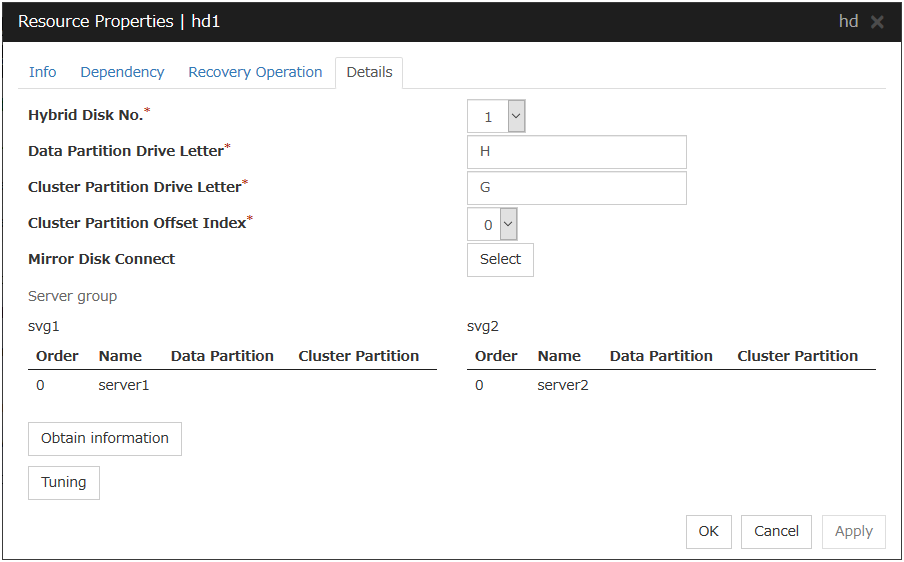This screenshot has width=904, height=562.
Task: Switch to the Info tab
Action: coord(43,72)
